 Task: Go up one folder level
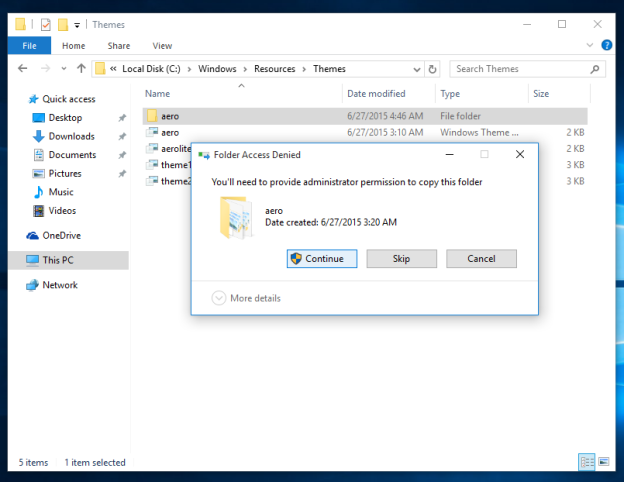coord(81,68)
